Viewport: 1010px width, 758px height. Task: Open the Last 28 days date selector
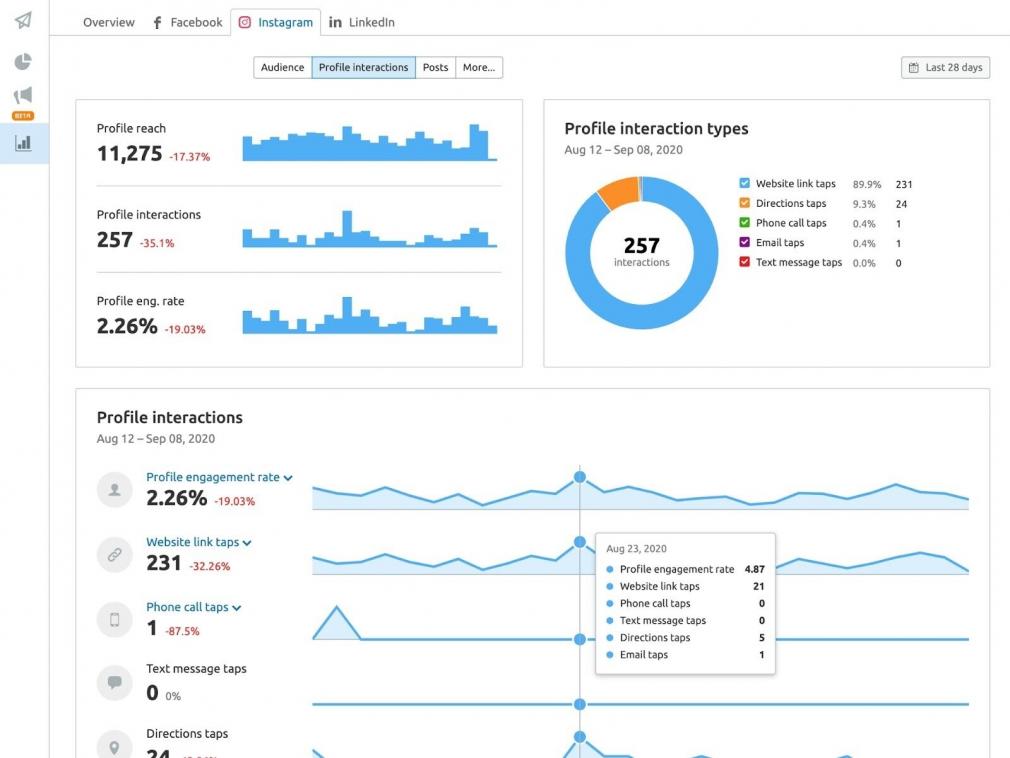(x=946, y=68)
